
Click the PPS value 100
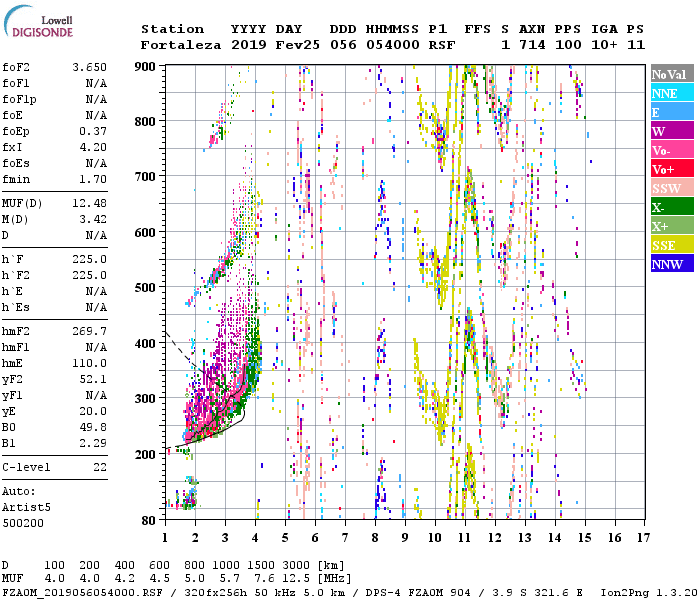pos(568,45)
